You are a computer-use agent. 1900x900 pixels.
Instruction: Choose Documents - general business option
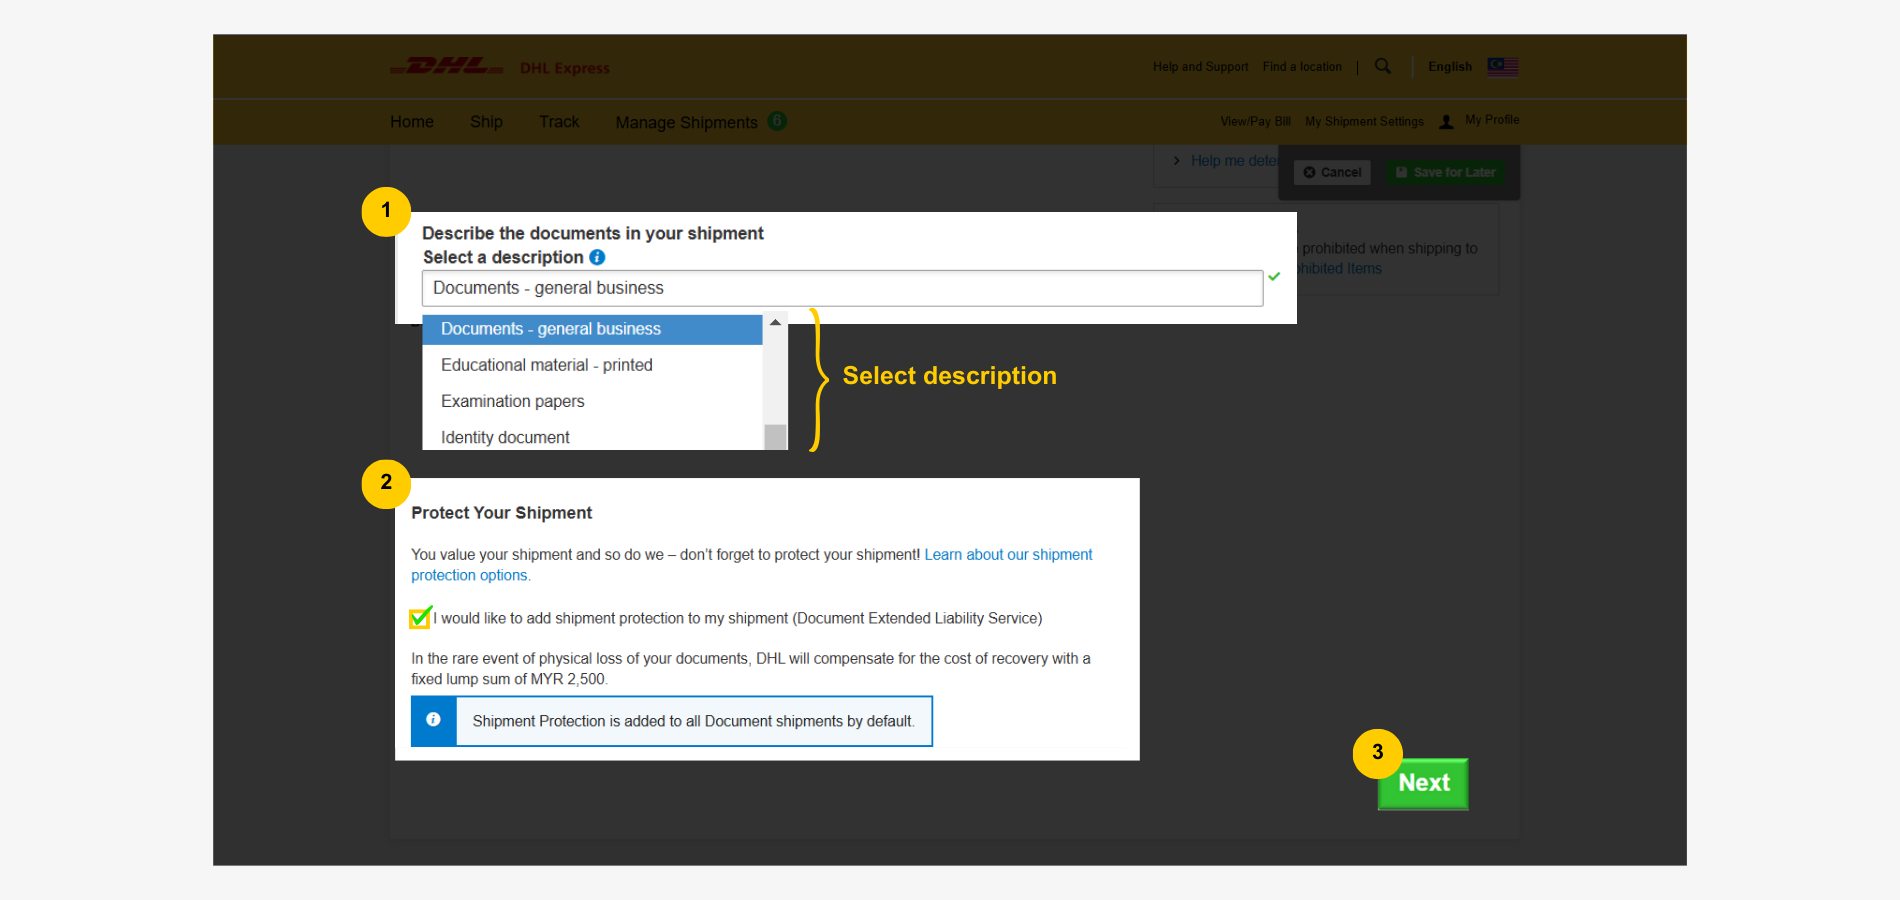click(592, 329)
